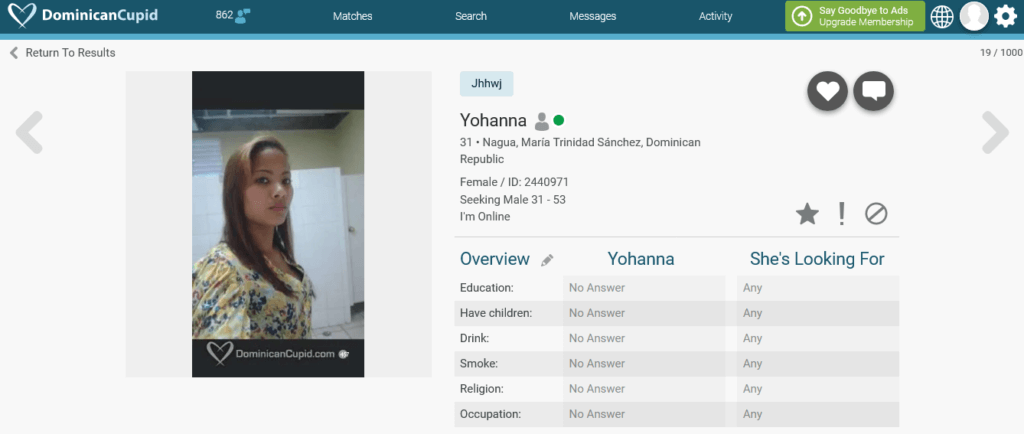The width and height of the screenshot is (1024, 434).
Task: Open the Search menu
Action: coord(471,16)
